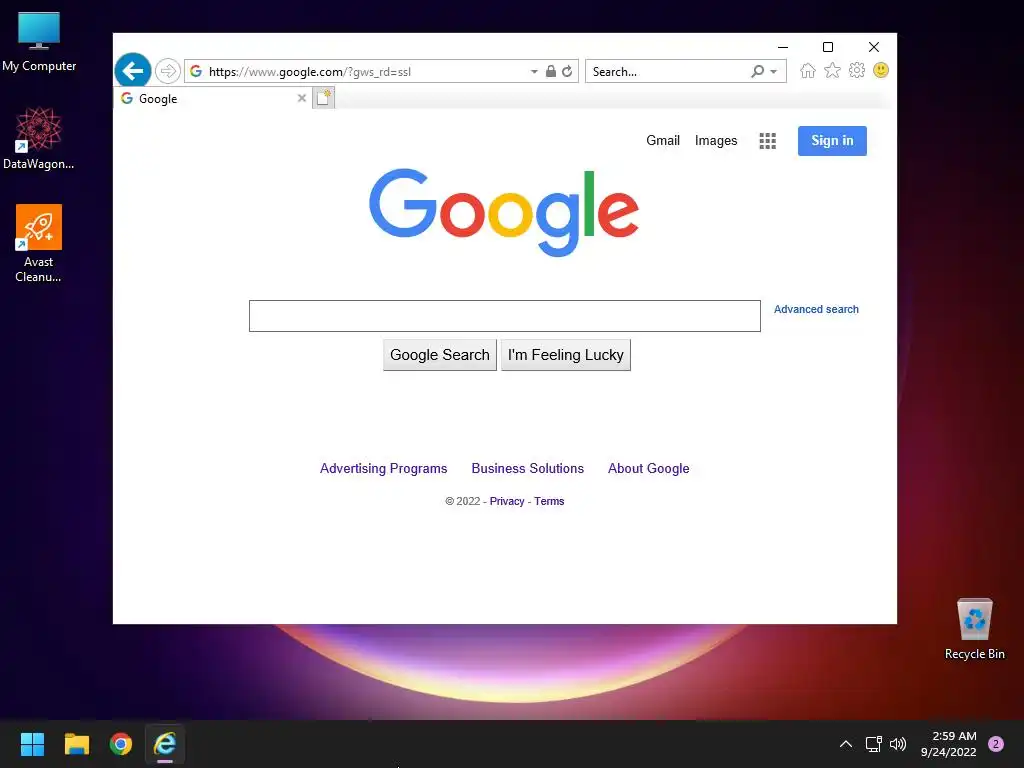Open the Windows Start menu

tap(32, 744)
